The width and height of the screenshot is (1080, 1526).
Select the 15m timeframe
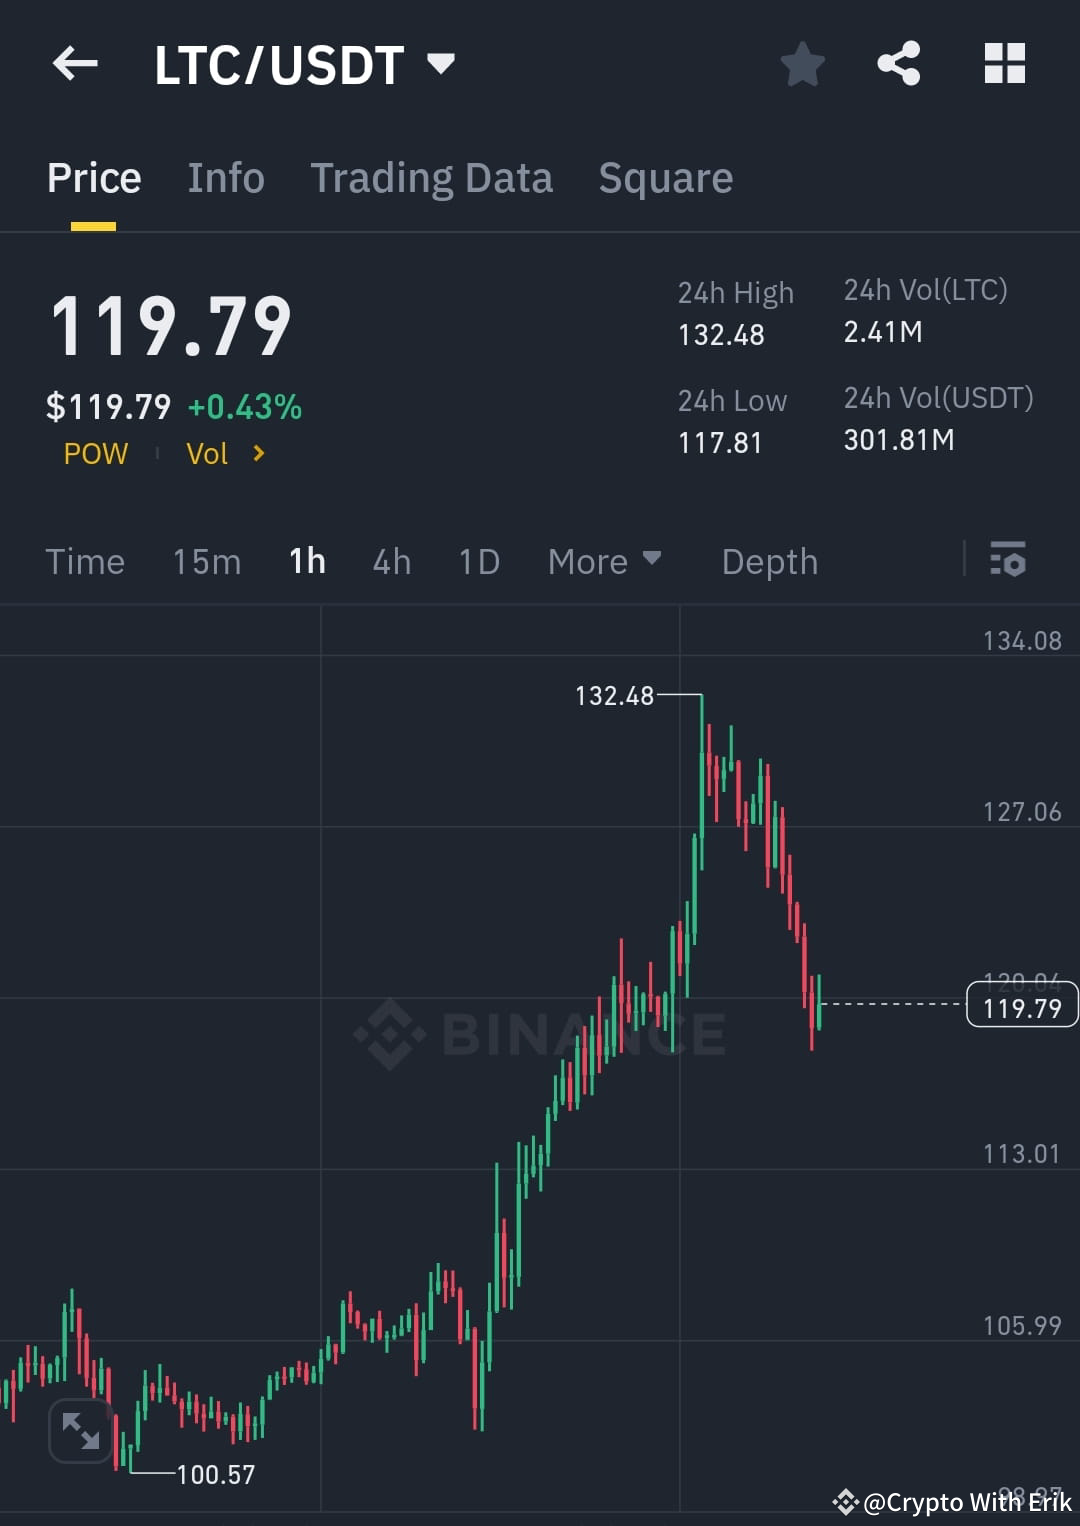206,561
